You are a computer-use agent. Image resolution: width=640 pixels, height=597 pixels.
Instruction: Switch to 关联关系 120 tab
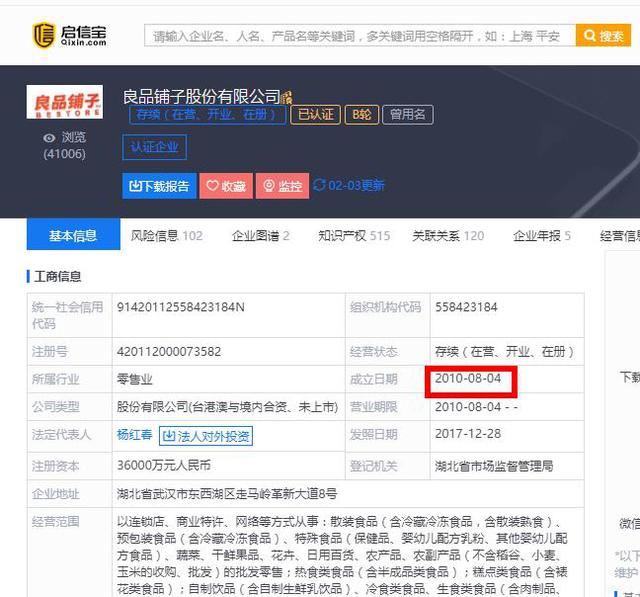pos(448,235)
